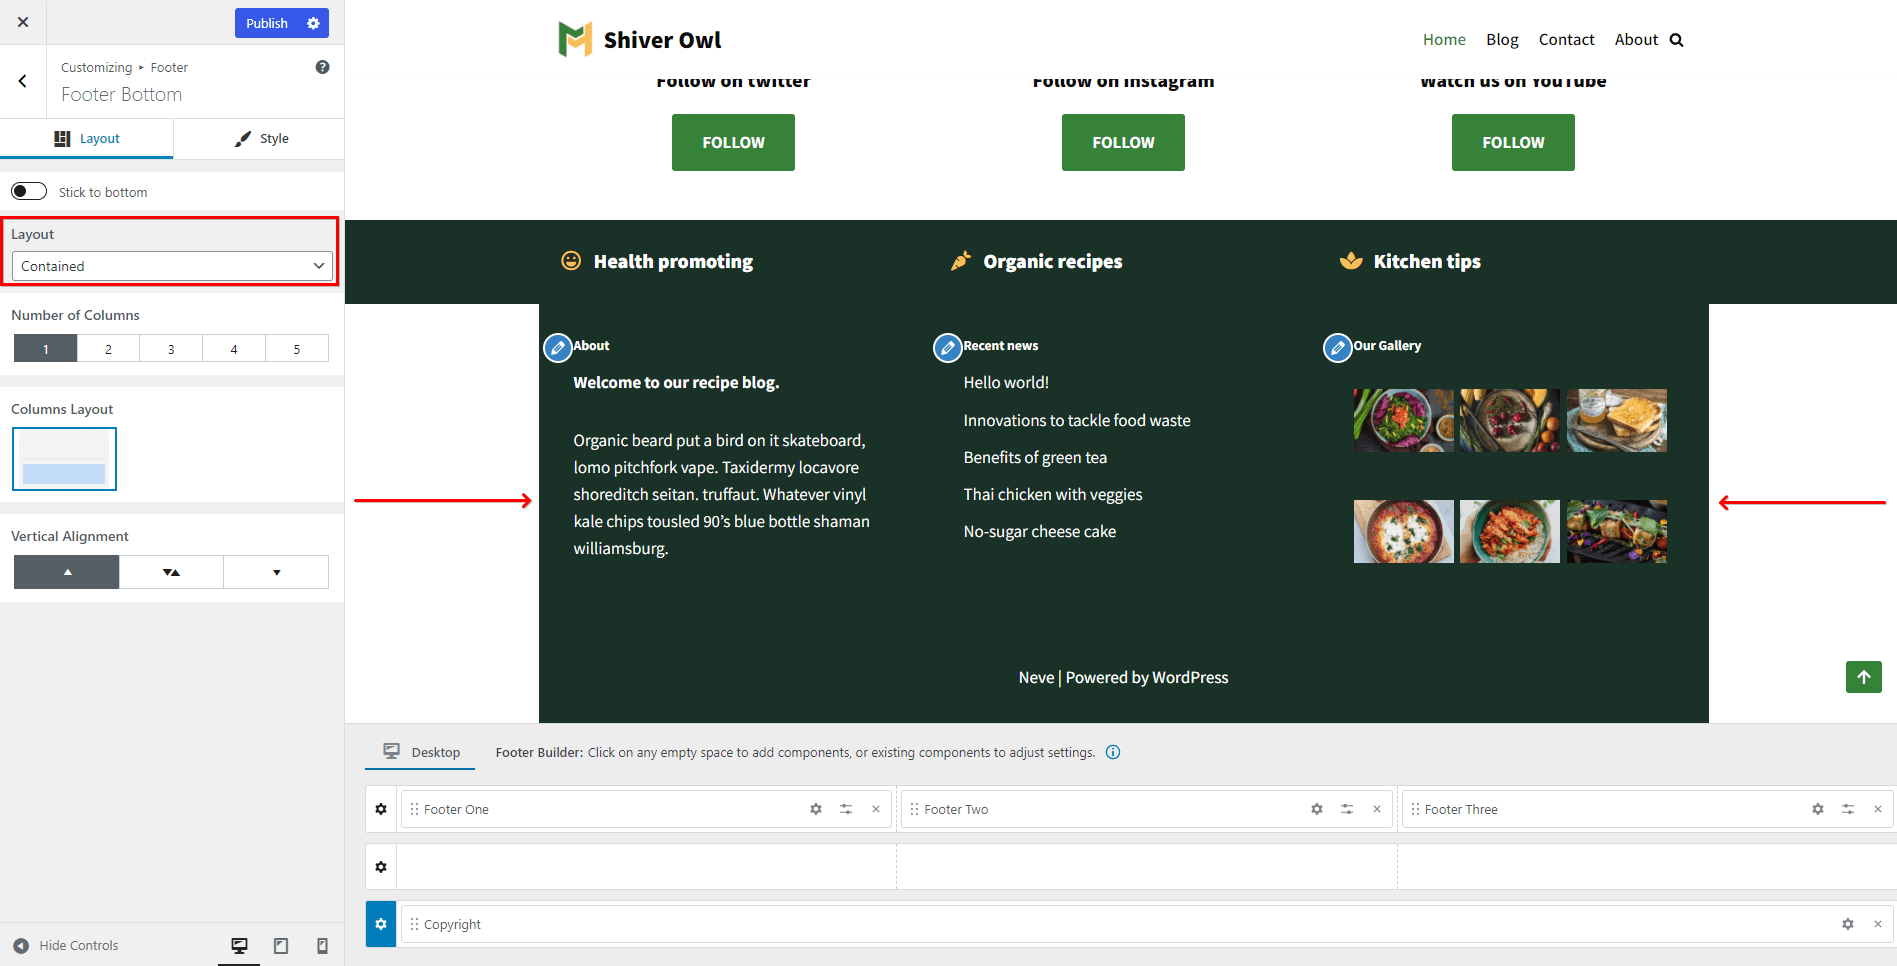Open Footer One component settings gear
The height and width of the screenshot is (966, 1897).
point(816,809)
